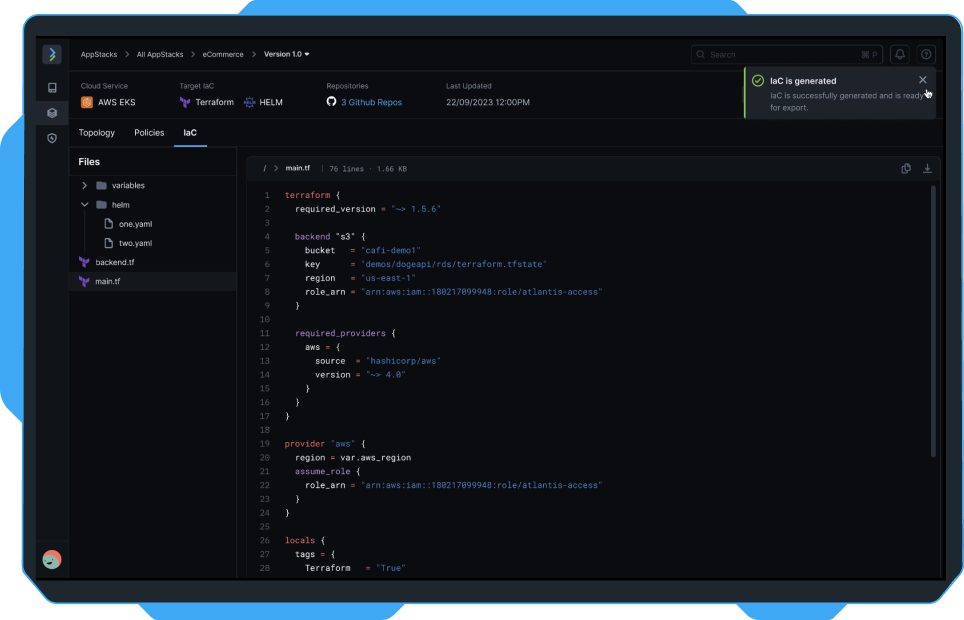Open backend.tf in the file tree
Viewport: 964px width, 620px height.
(x=114, y=262)
